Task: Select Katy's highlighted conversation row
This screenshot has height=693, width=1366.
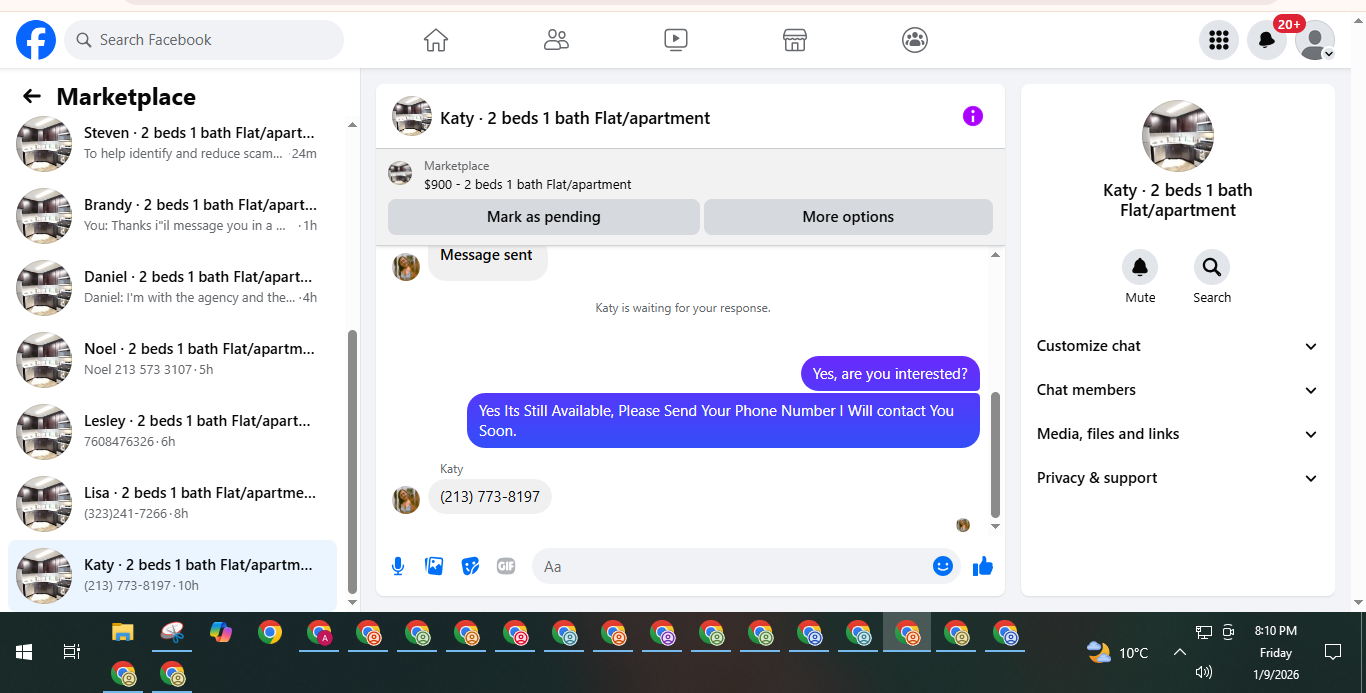Action: 173,575
